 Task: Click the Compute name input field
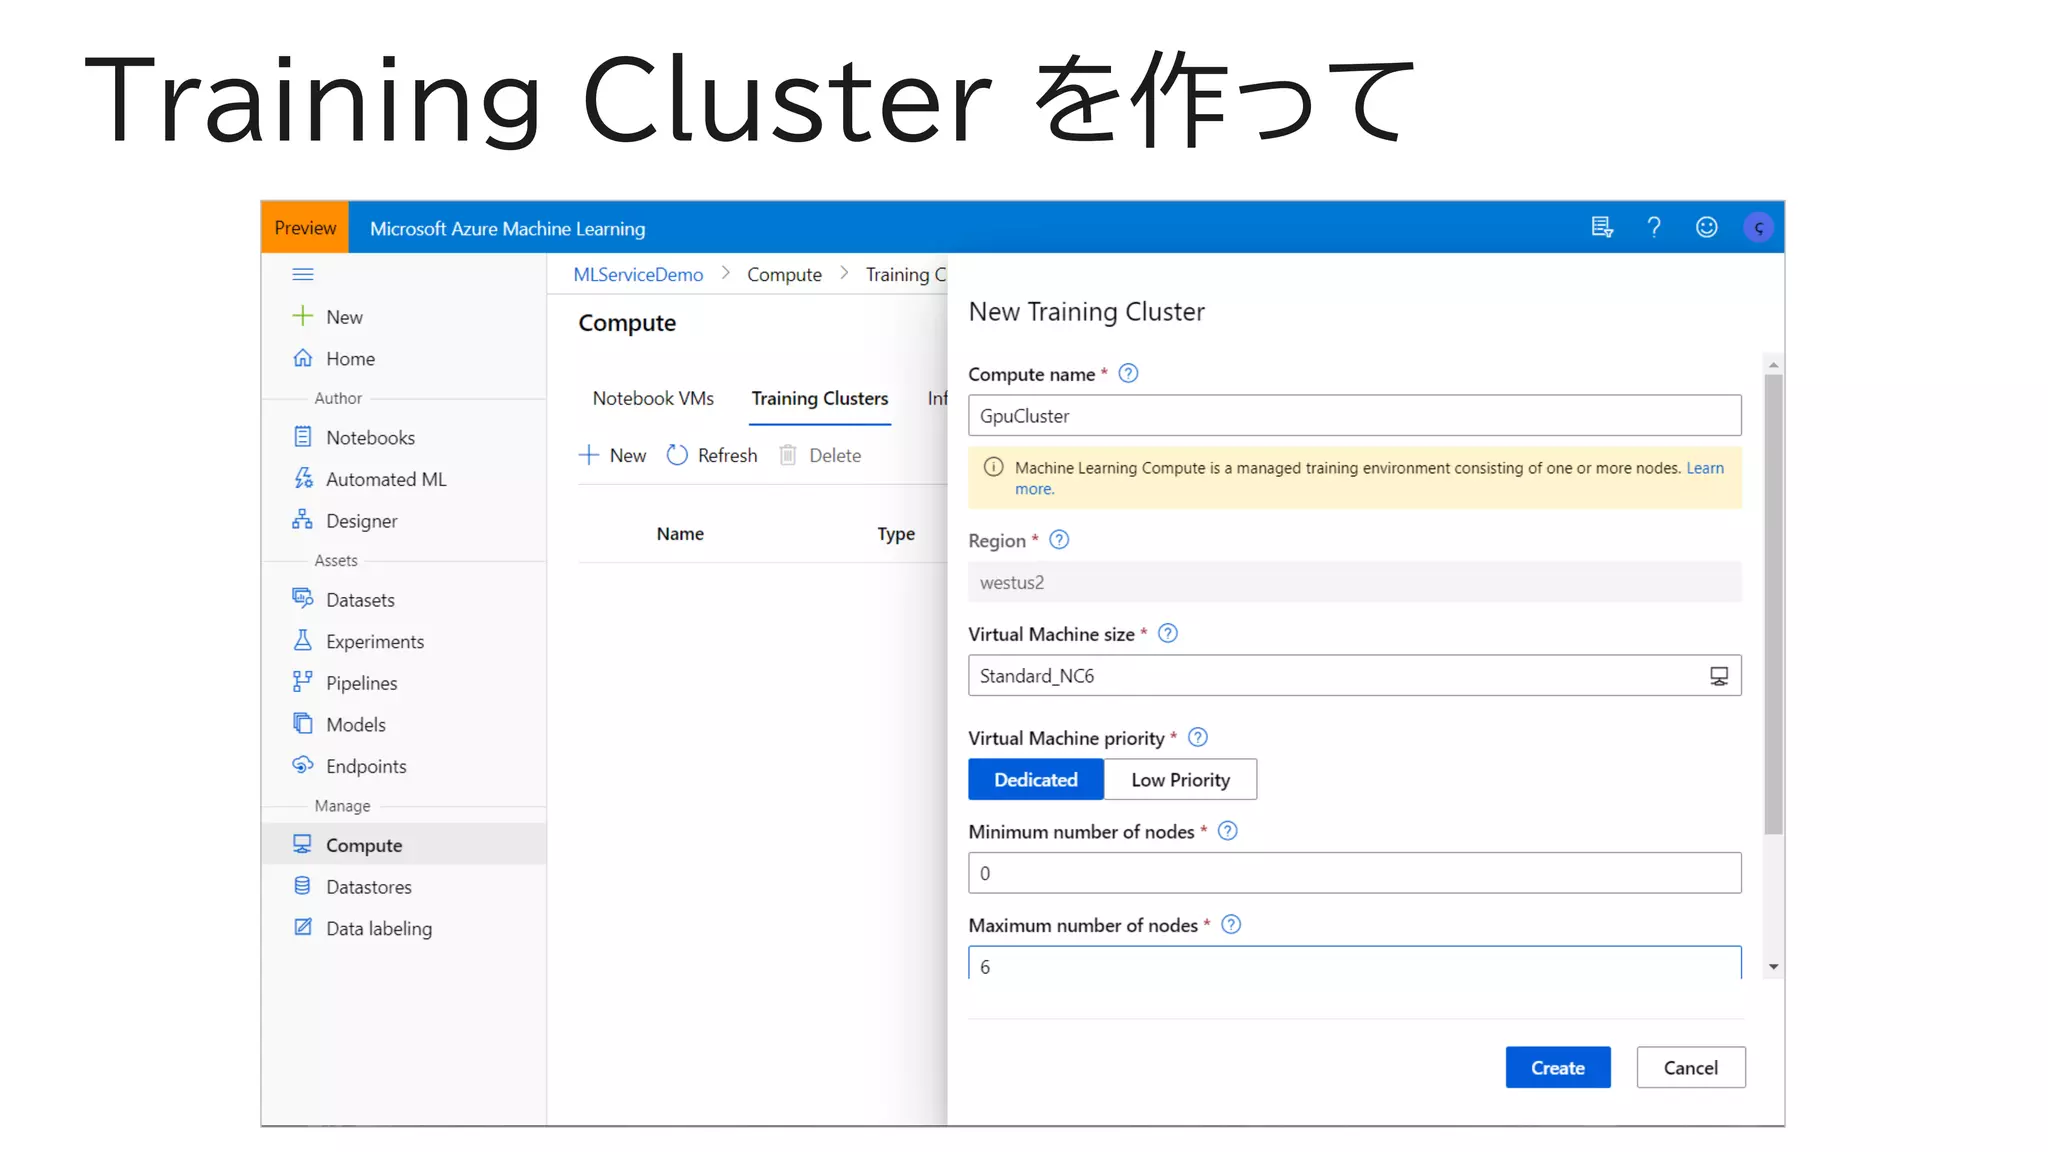[x=1354, y=416]
